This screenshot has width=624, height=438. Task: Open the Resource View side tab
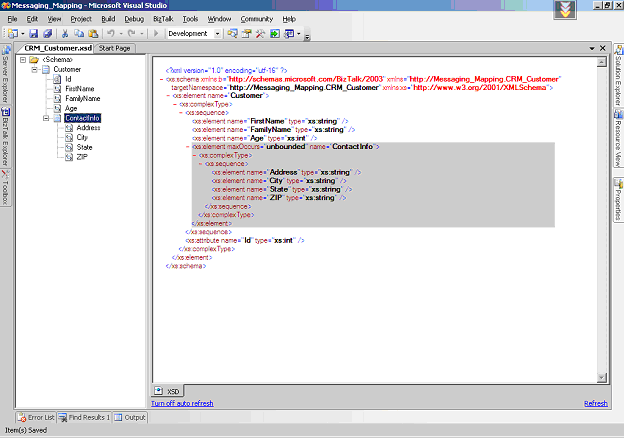618,139
